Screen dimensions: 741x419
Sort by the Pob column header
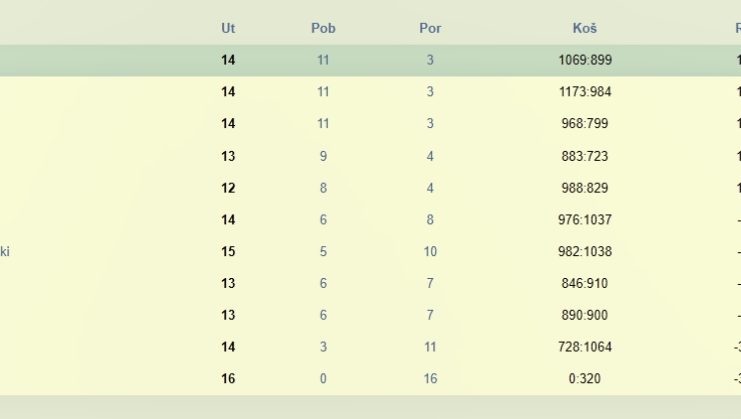[323, 28]
